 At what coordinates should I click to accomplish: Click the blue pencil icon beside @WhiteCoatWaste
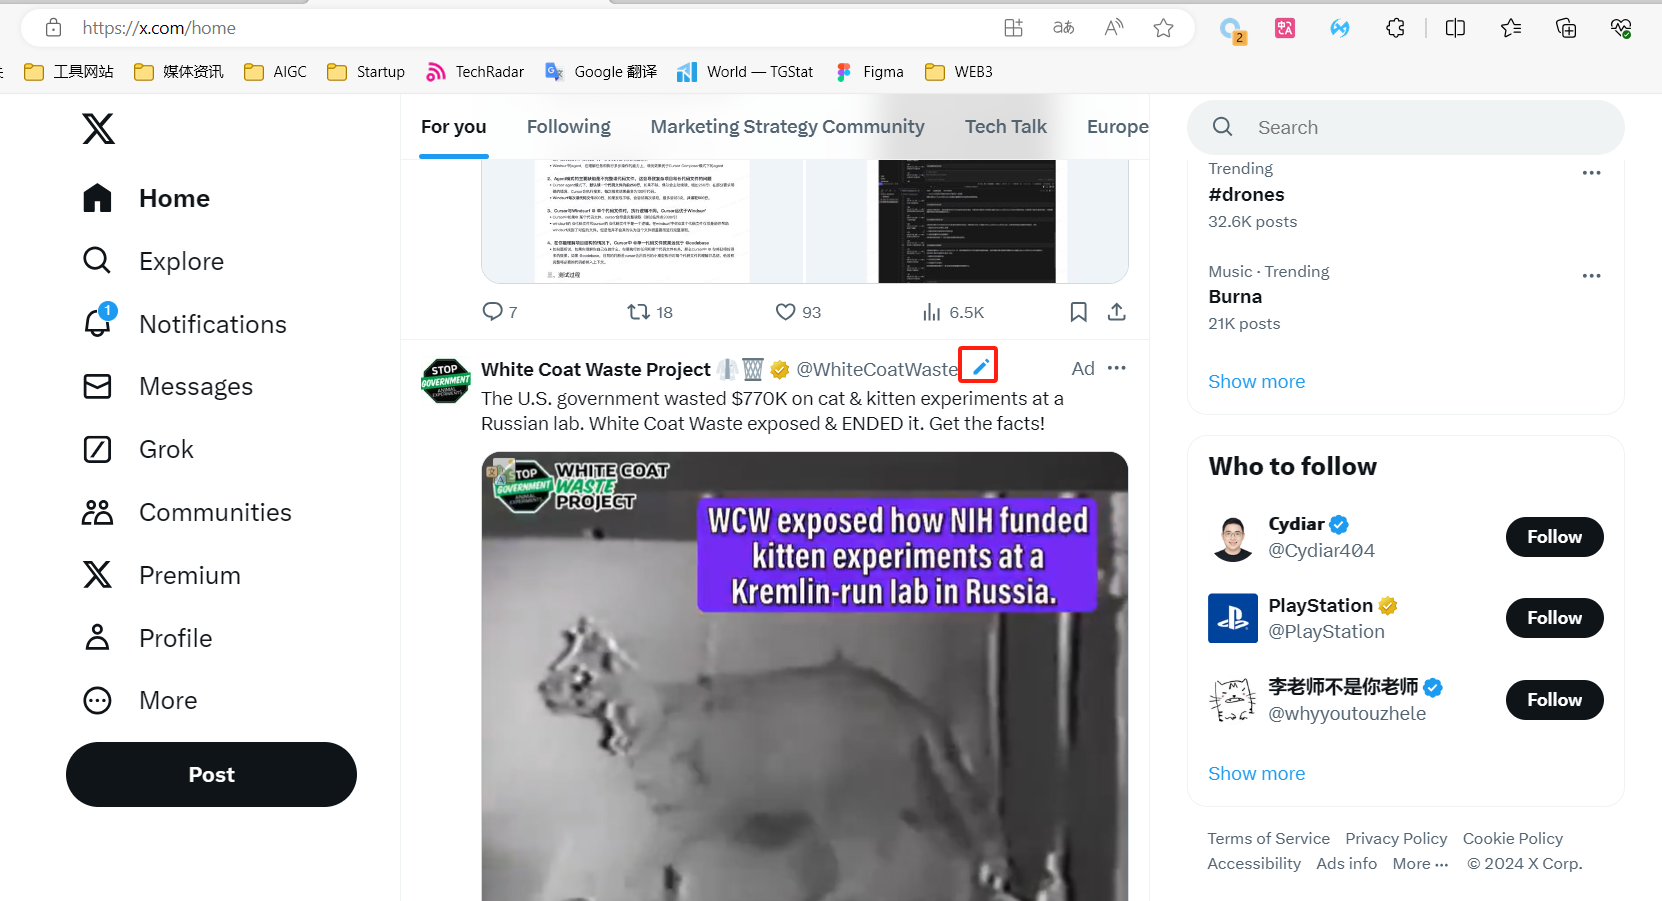[979, 367]
